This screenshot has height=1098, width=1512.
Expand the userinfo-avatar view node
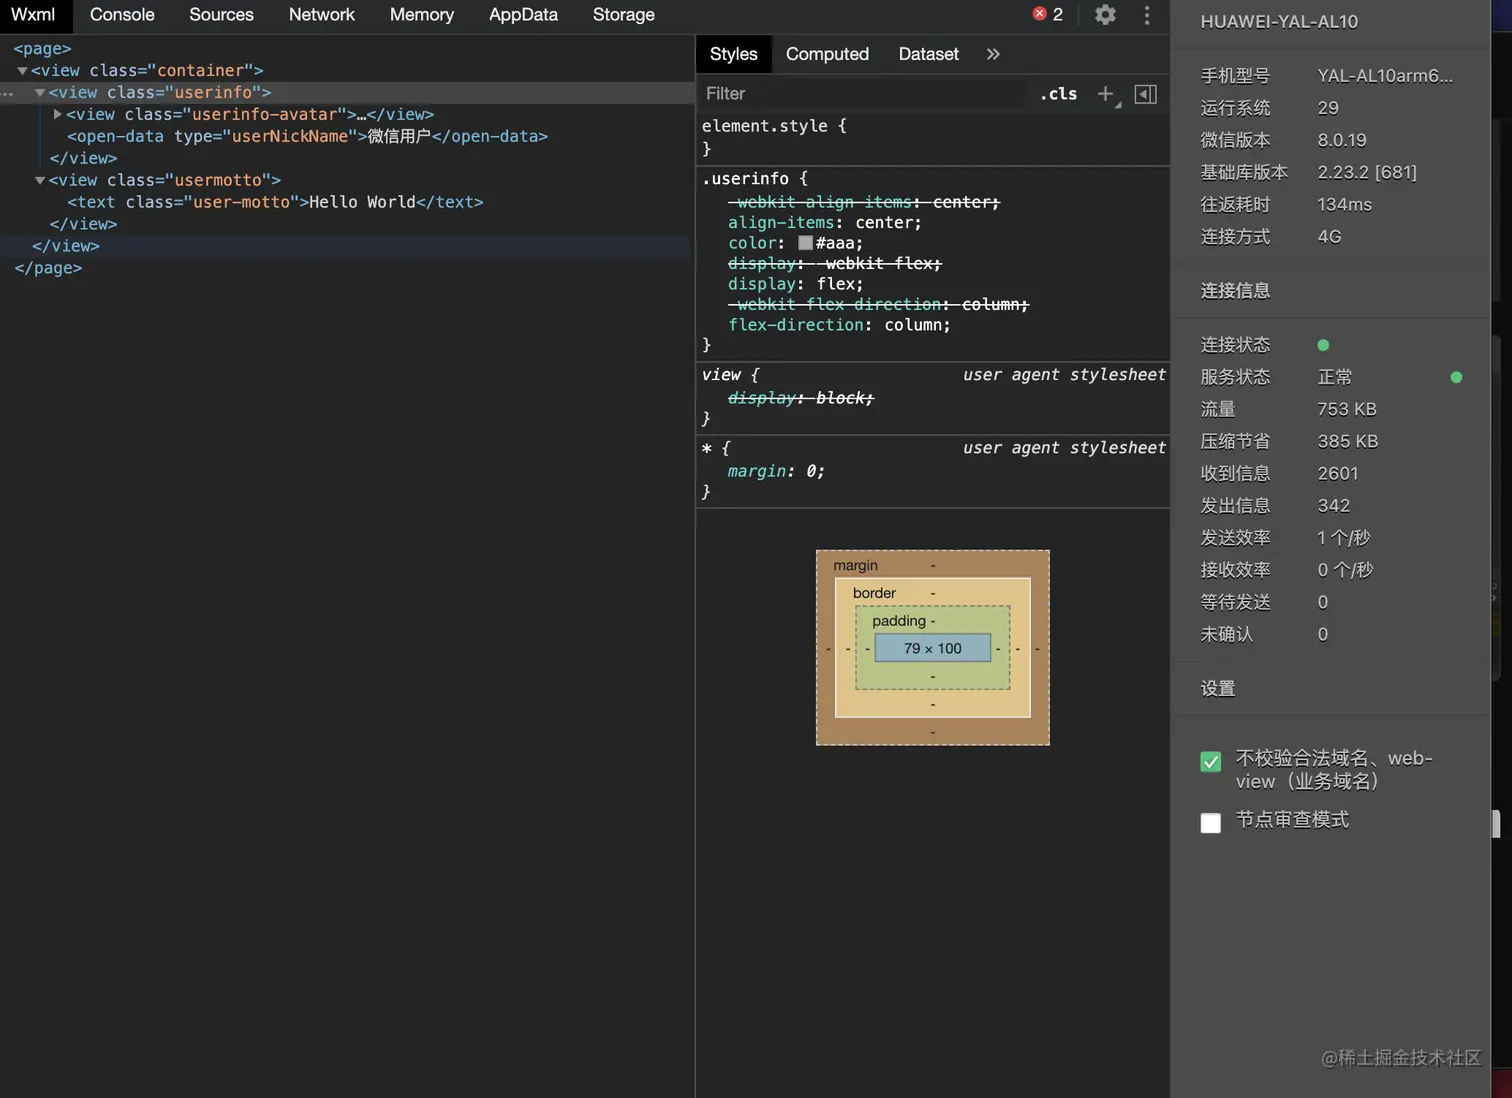point(58,114)
